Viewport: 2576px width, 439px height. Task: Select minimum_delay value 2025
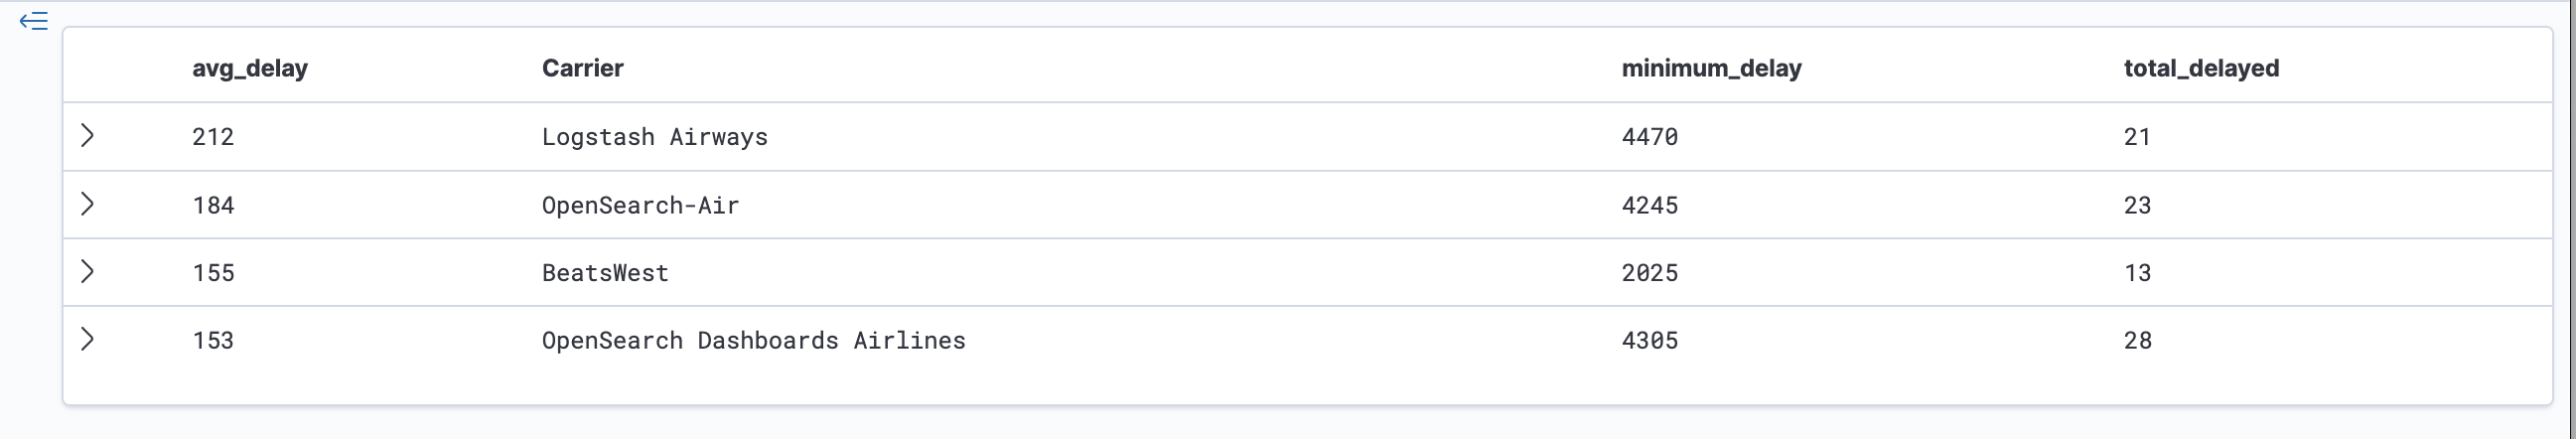click(1649, 273)
